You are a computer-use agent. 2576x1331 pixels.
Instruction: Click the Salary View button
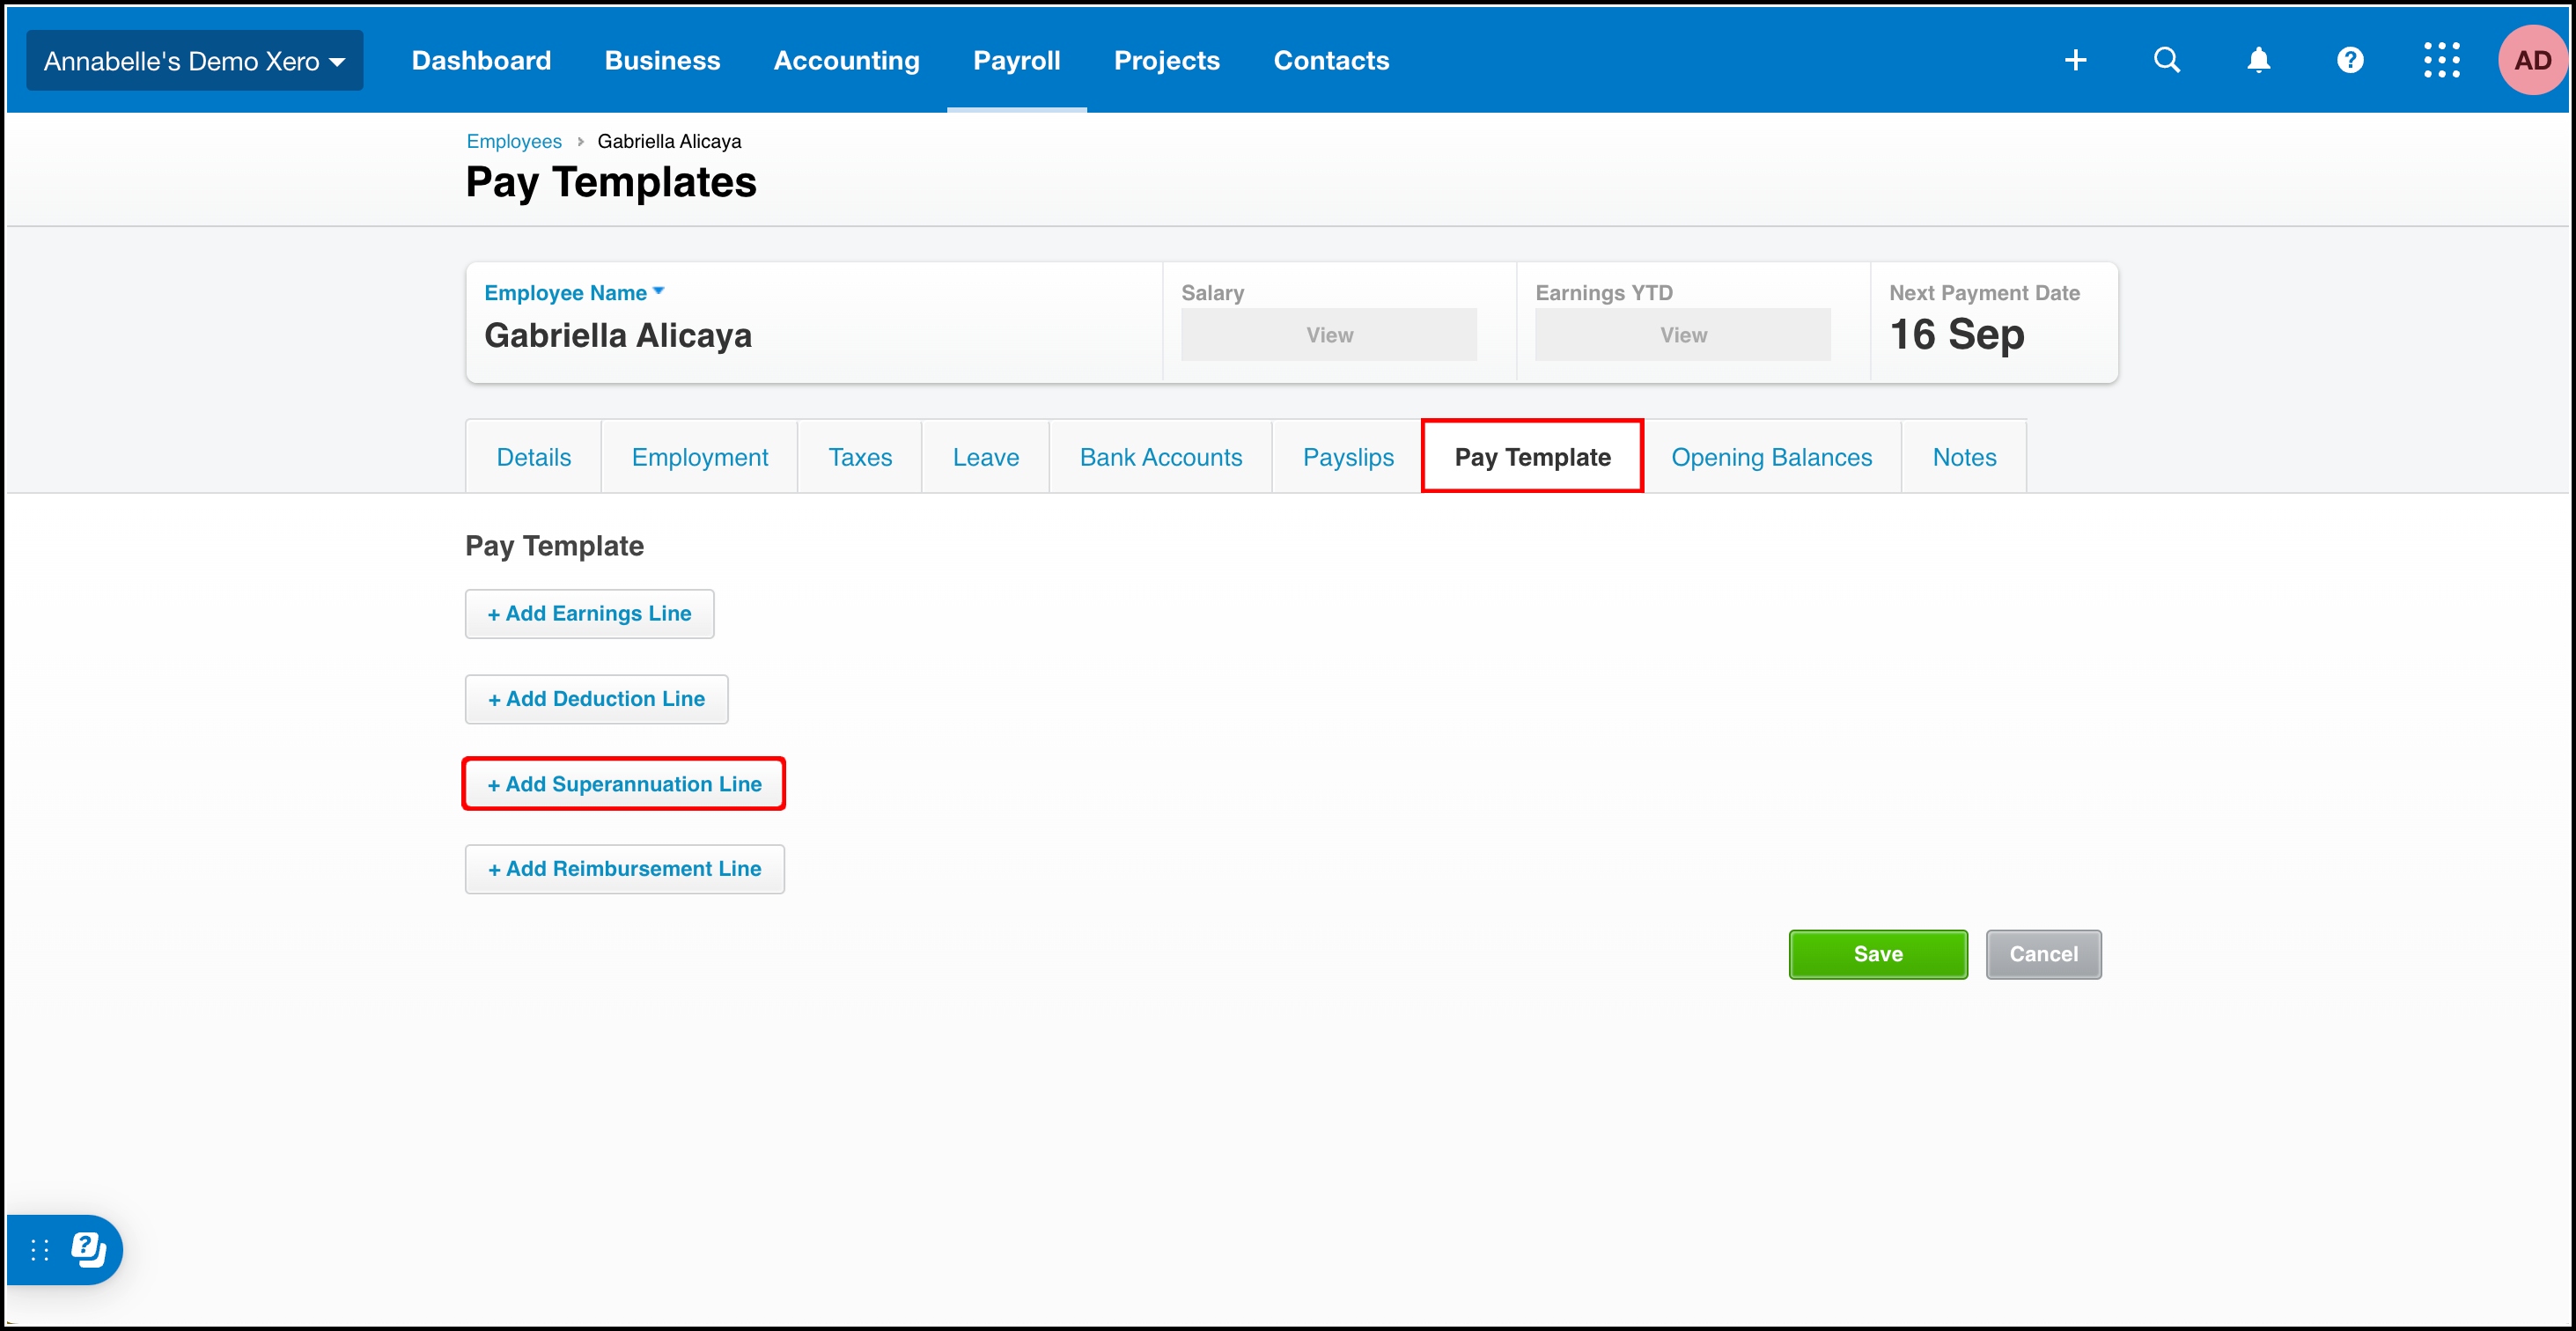1328,335
